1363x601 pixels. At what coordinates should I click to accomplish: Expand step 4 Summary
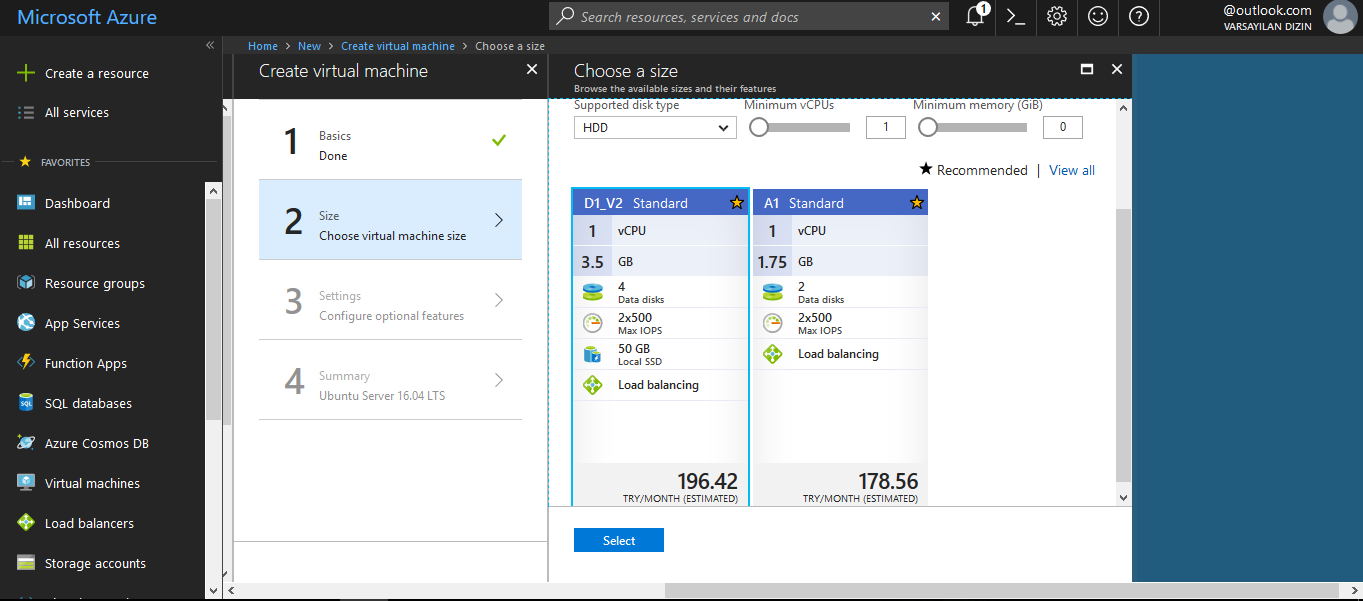pos(390,380)
